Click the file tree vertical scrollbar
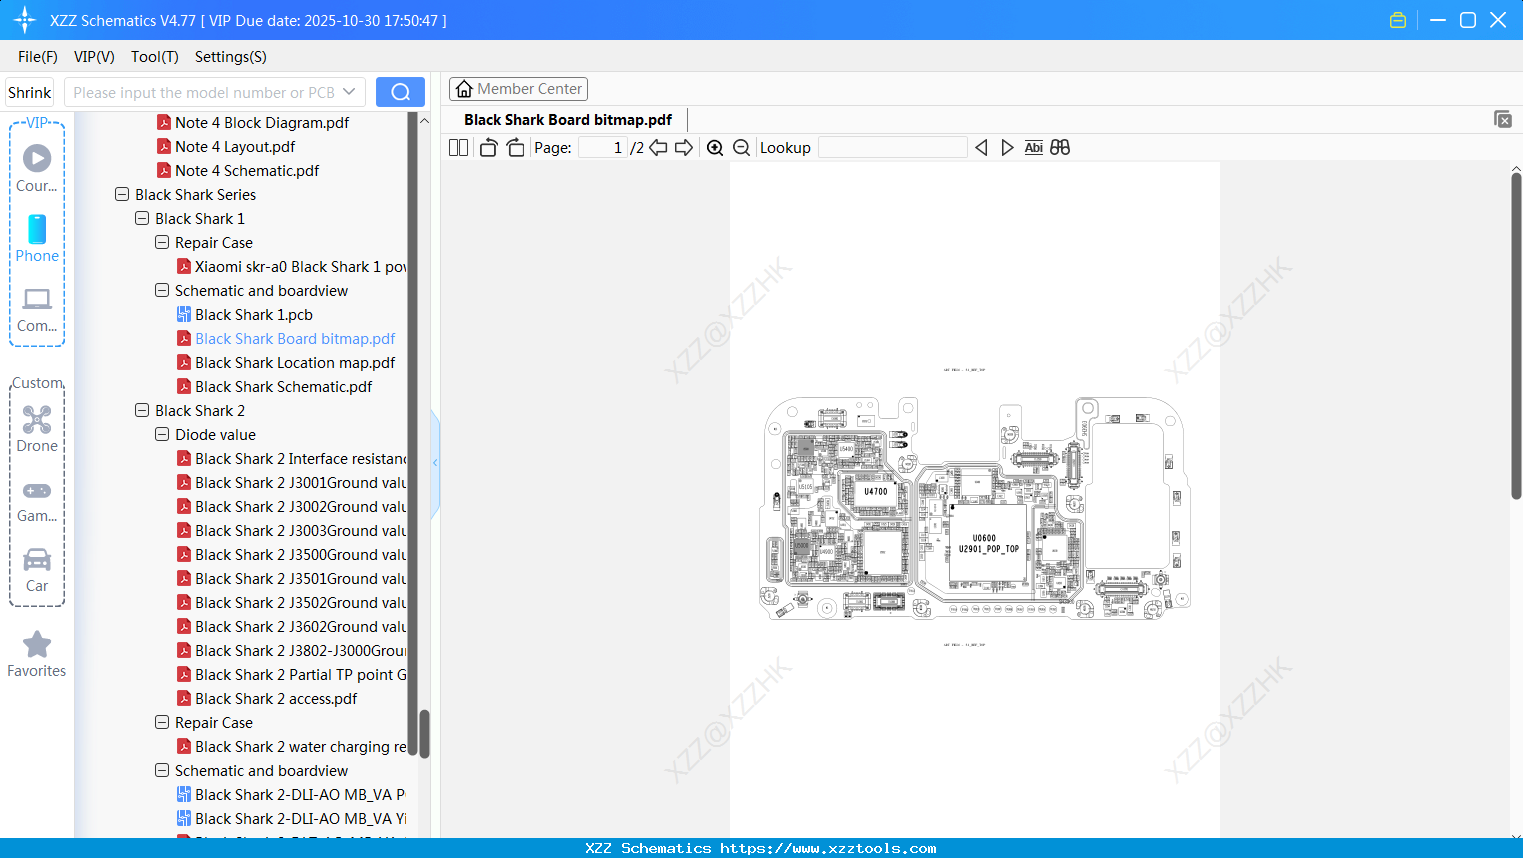Viewport: 1523px width, 858px height. (424, 734)
